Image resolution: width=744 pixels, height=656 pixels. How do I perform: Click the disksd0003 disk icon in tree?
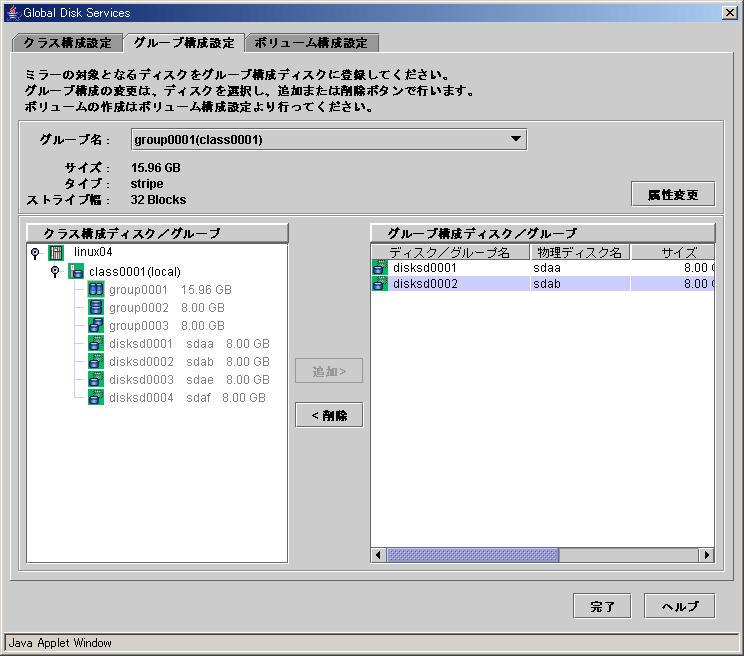pyautogui.click(x=96, y=380)
